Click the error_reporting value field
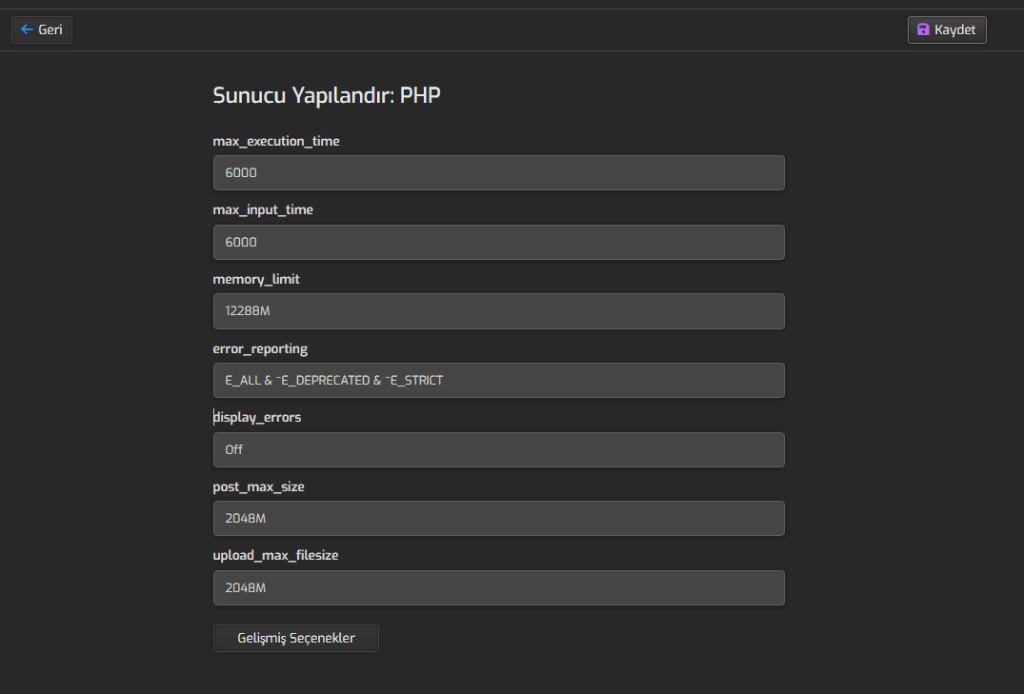Viewport: 1024px width, 694px height. click(498, 380)
